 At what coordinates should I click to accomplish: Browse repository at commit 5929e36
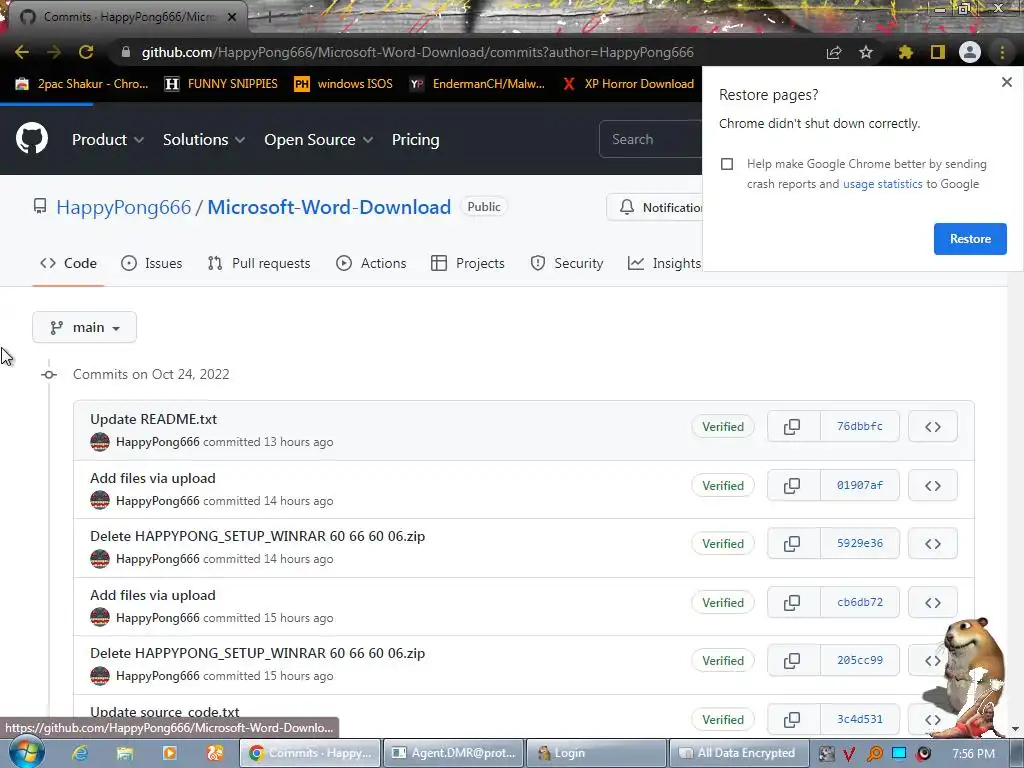(933, 543)
